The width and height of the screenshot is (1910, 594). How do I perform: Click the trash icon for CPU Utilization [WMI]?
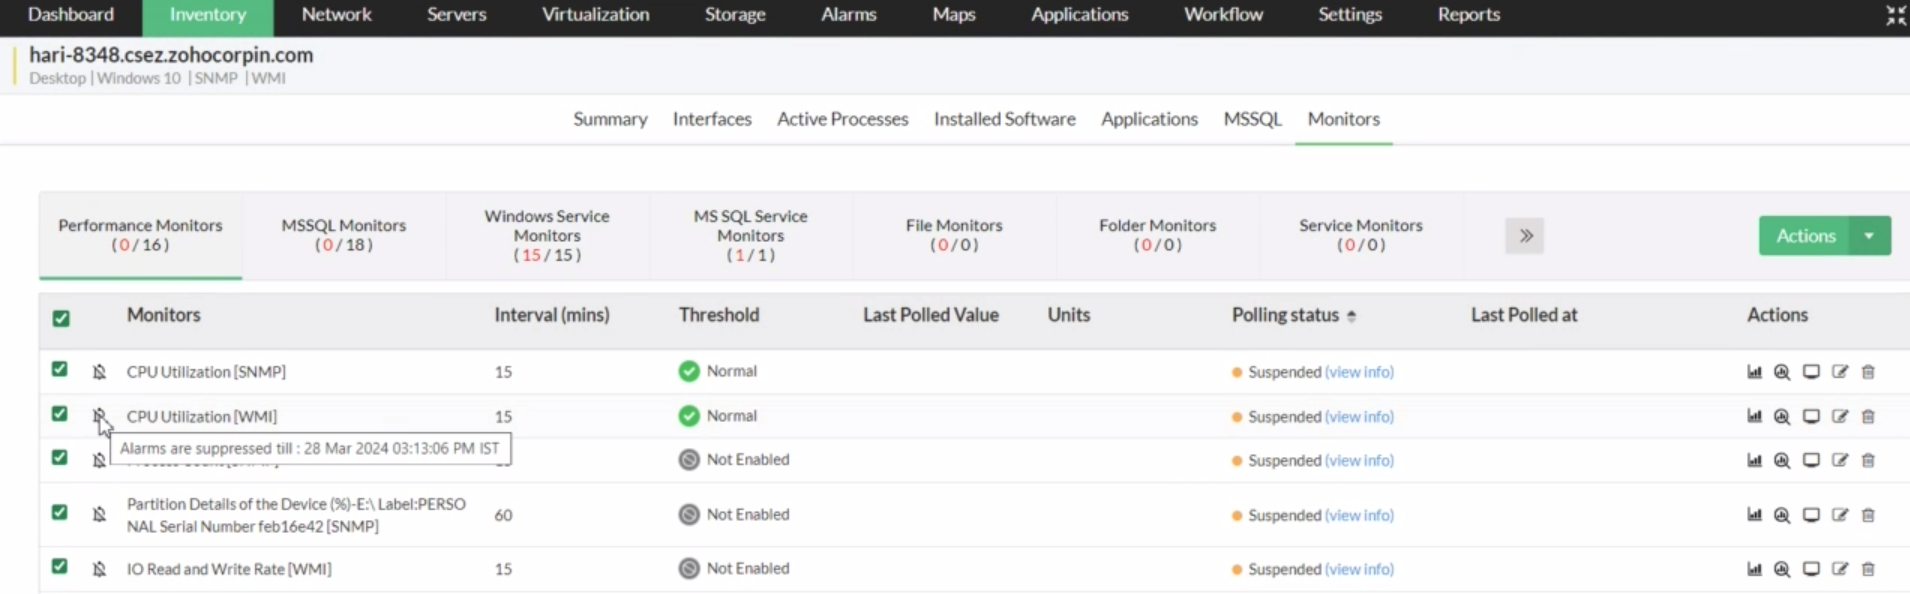coord(1868,417)
